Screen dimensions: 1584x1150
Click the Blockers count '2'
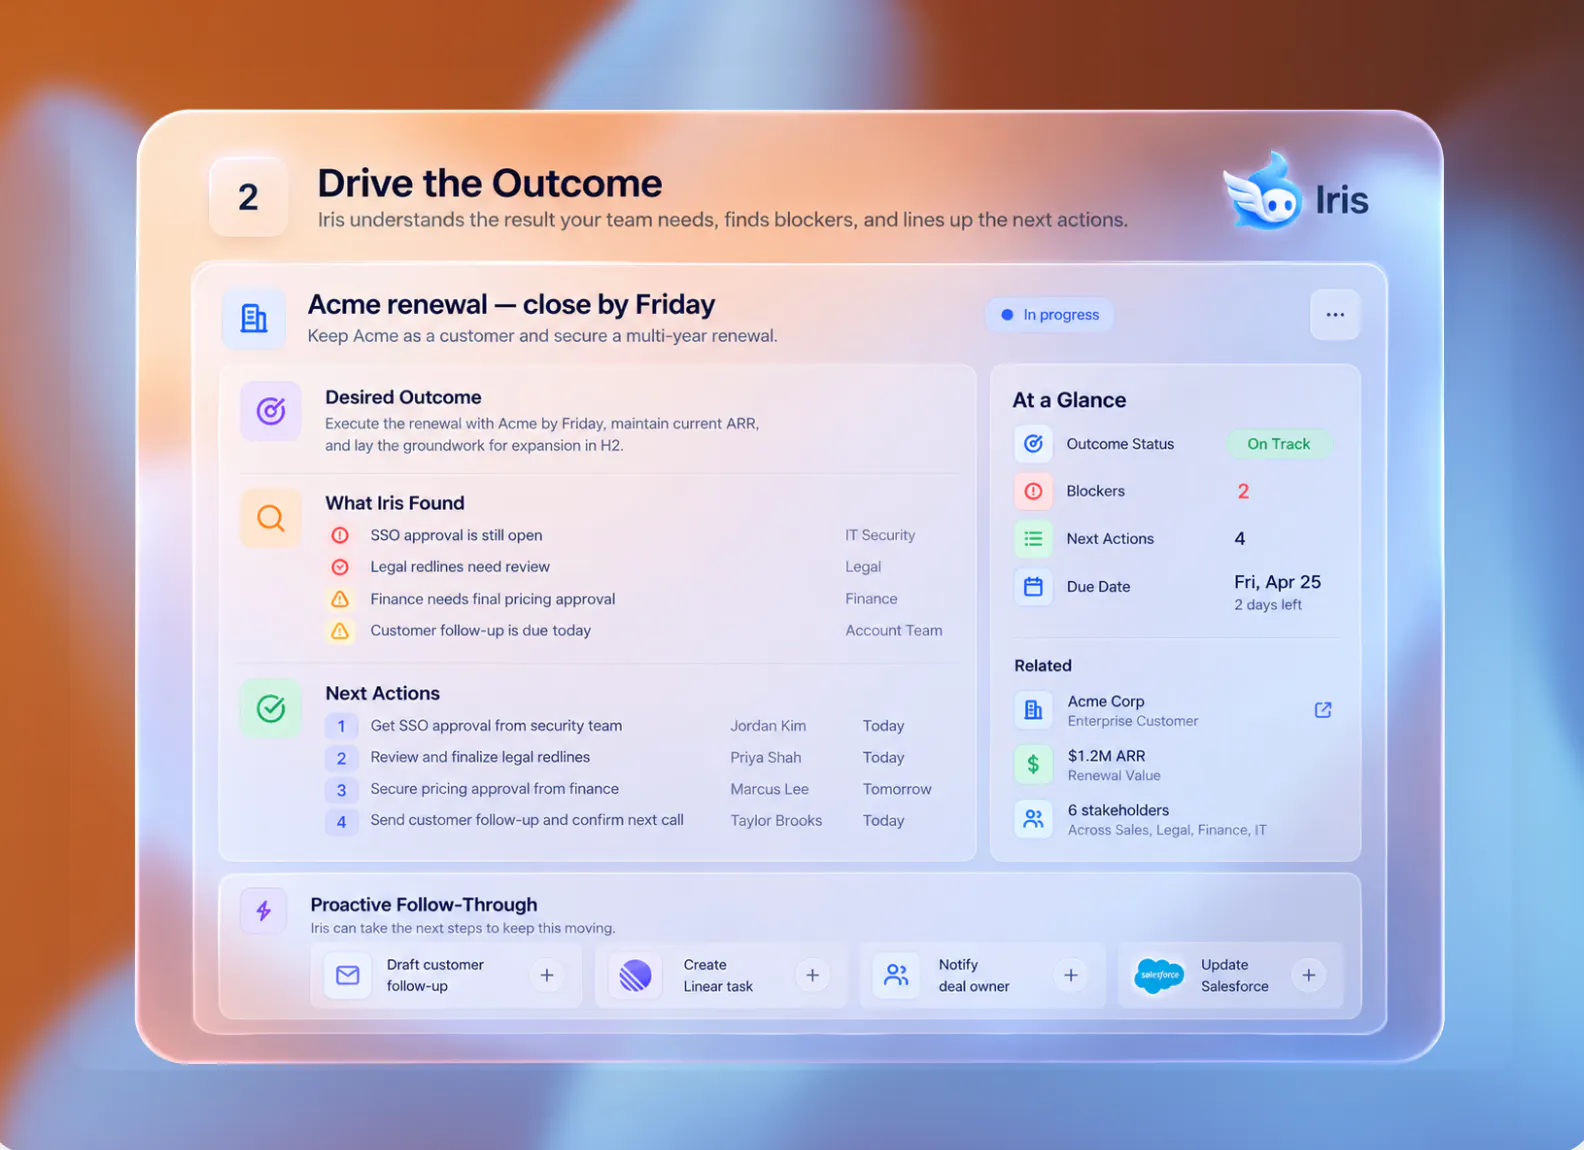(1243, 491)
